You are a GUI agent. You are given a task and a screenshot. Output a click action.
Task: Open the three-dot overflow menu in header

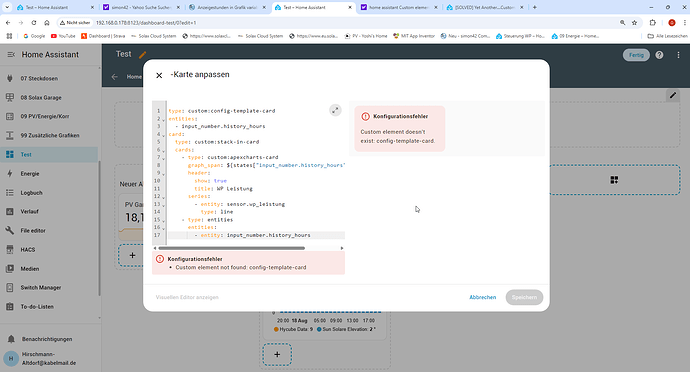click(678, 55)
